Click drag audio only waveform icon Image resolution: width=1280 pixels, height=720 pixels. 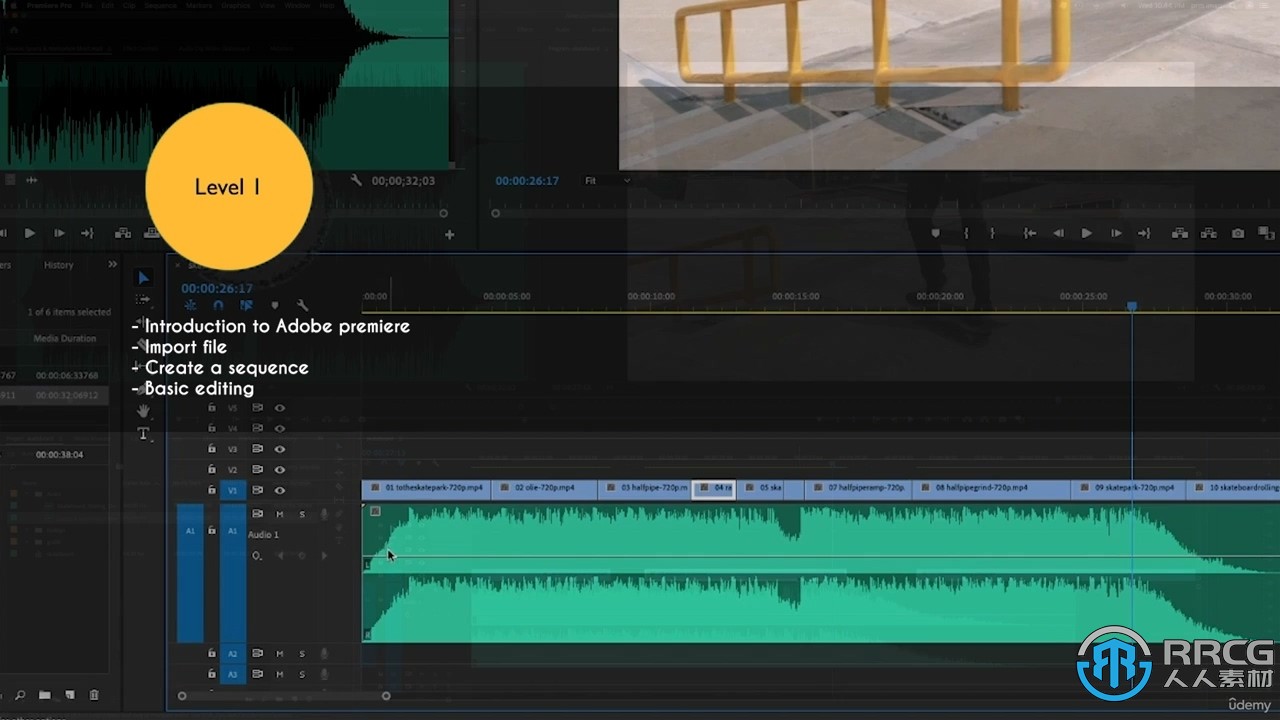coord(32,180)
